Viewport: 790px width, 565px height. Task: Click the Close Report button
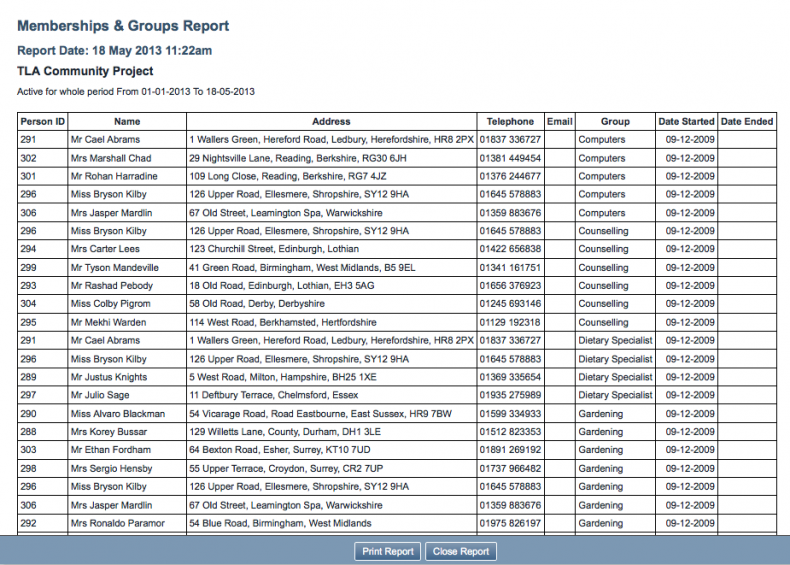(x=461, y=551)
